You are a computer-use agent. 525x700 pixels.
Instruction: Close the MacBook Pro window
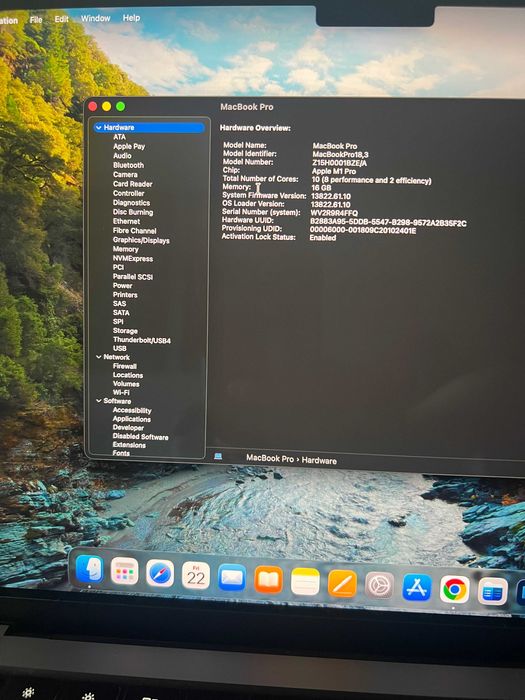(93, 106)
